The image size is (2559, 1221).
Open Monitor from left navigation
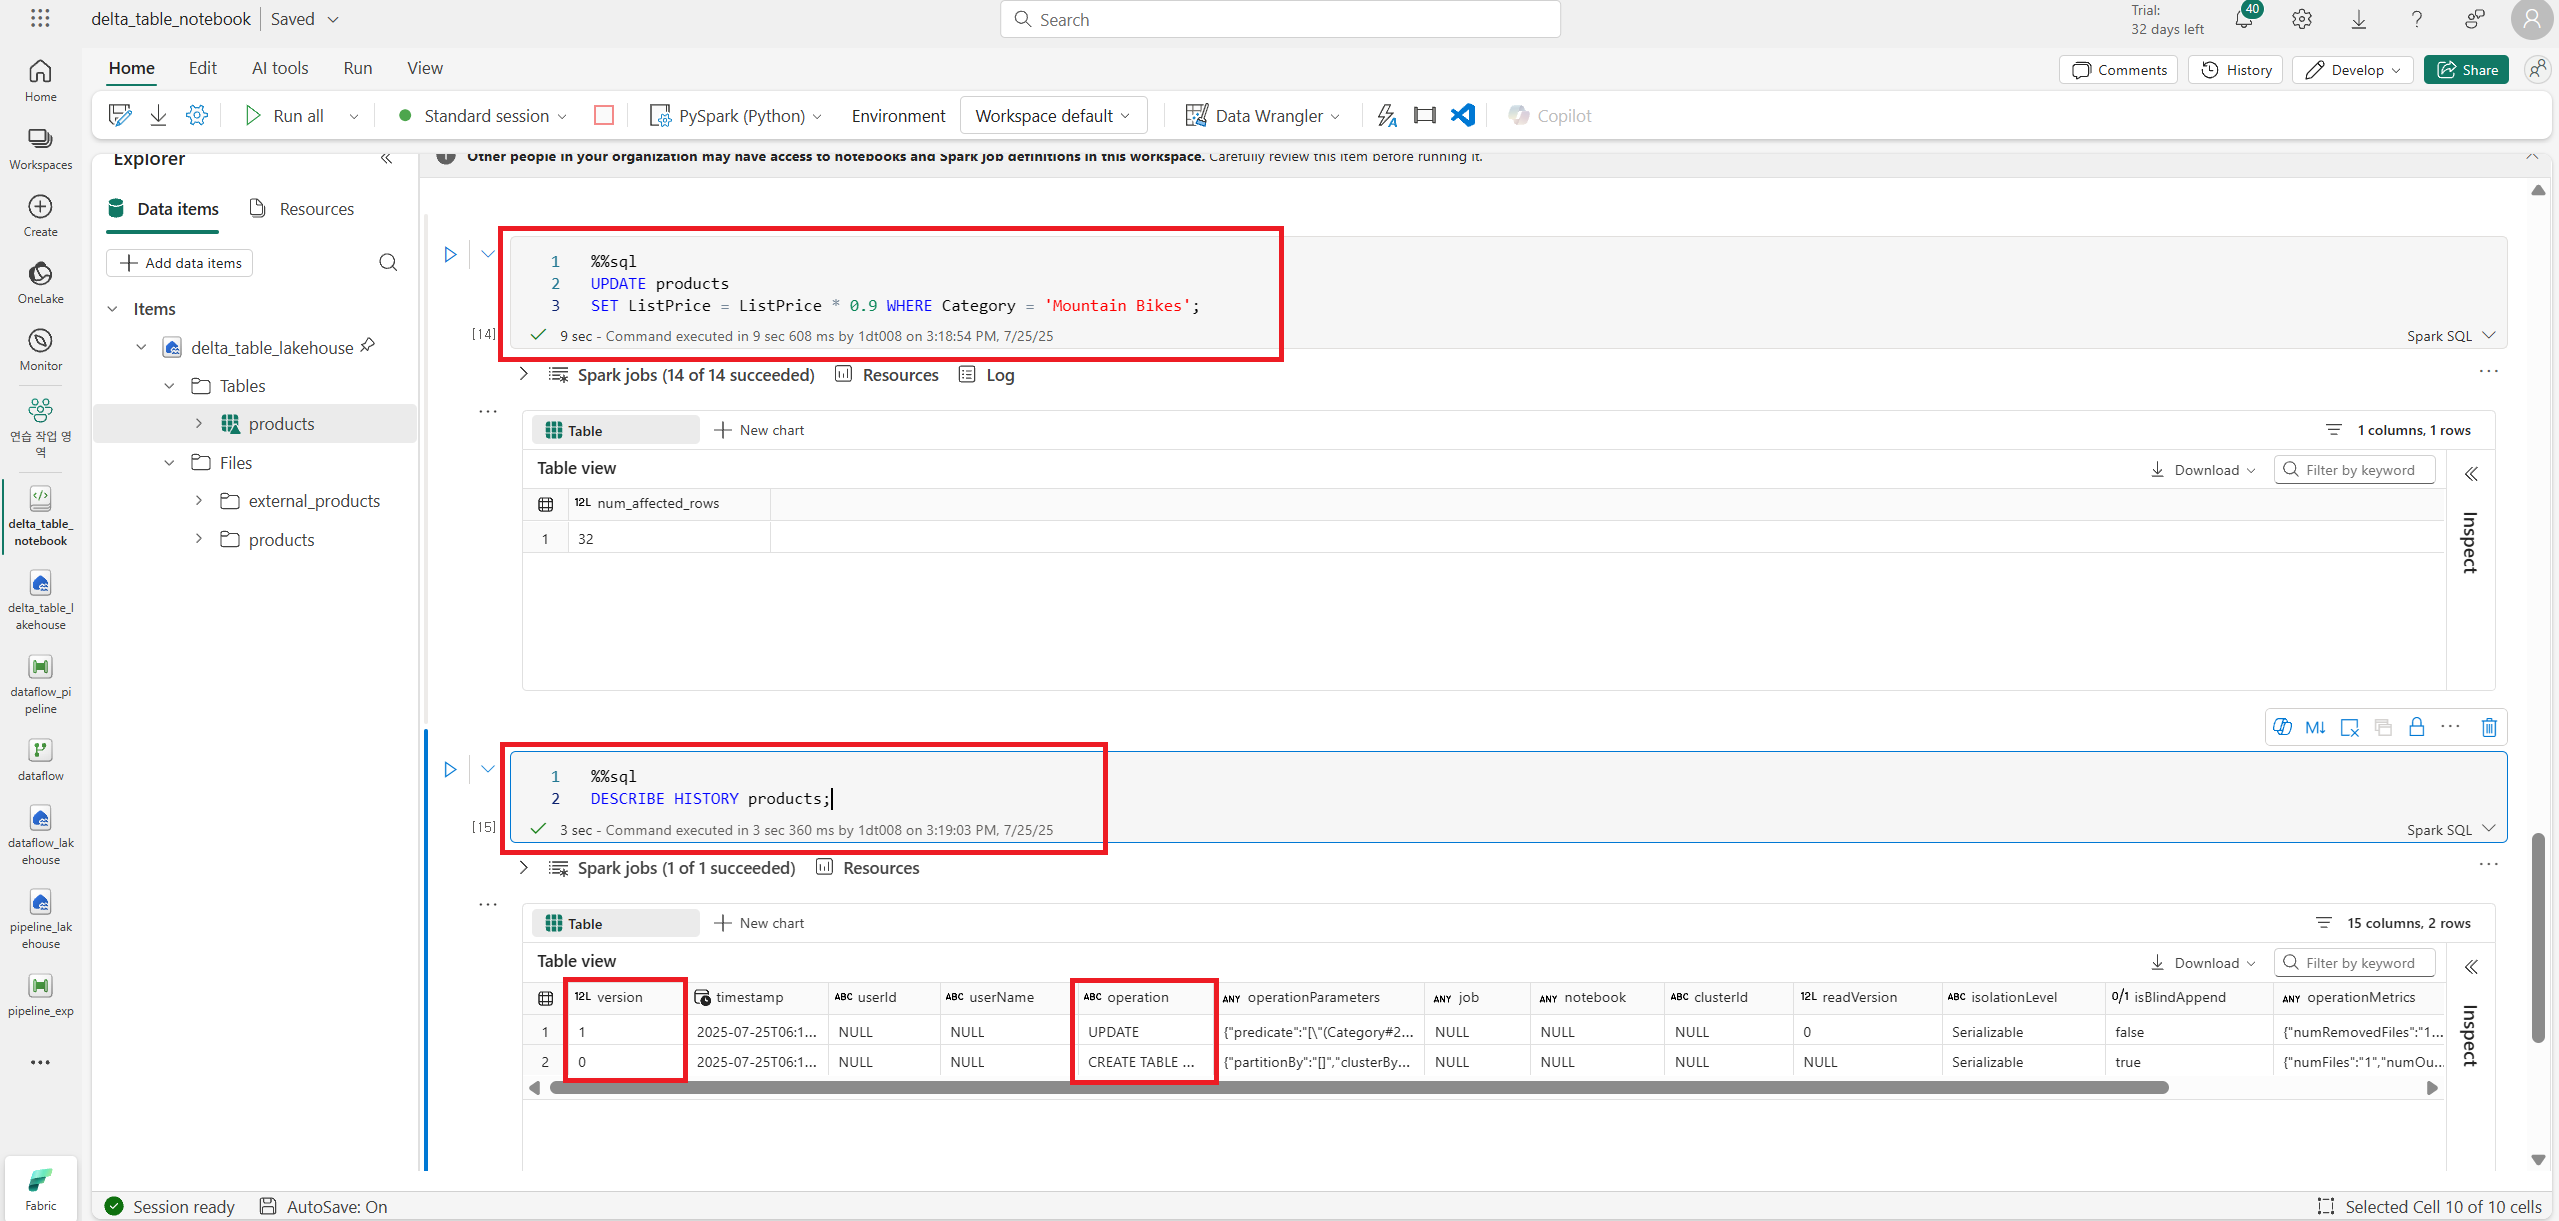[x=40, y=349]
